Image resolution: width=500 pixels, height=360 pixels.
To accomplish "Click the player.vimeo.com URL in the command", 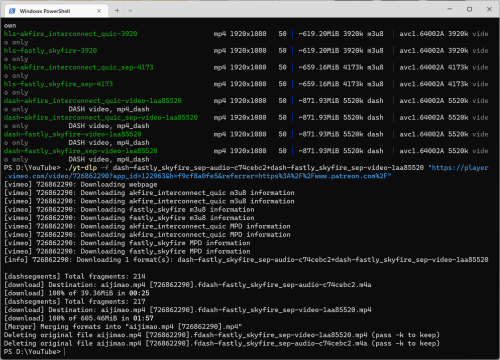I will point(246,172).
